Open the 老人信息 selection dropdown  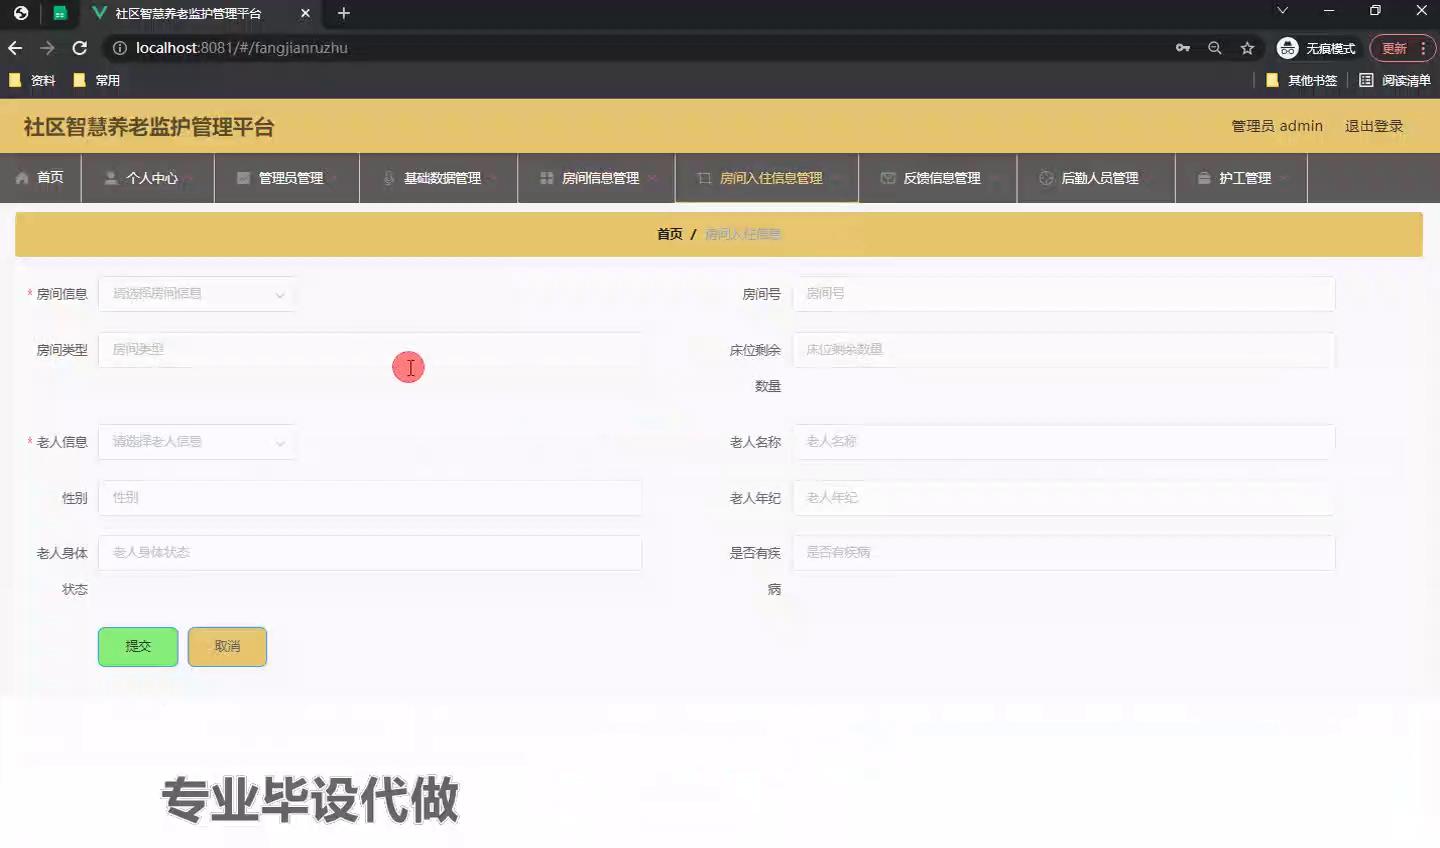(196, 441)
